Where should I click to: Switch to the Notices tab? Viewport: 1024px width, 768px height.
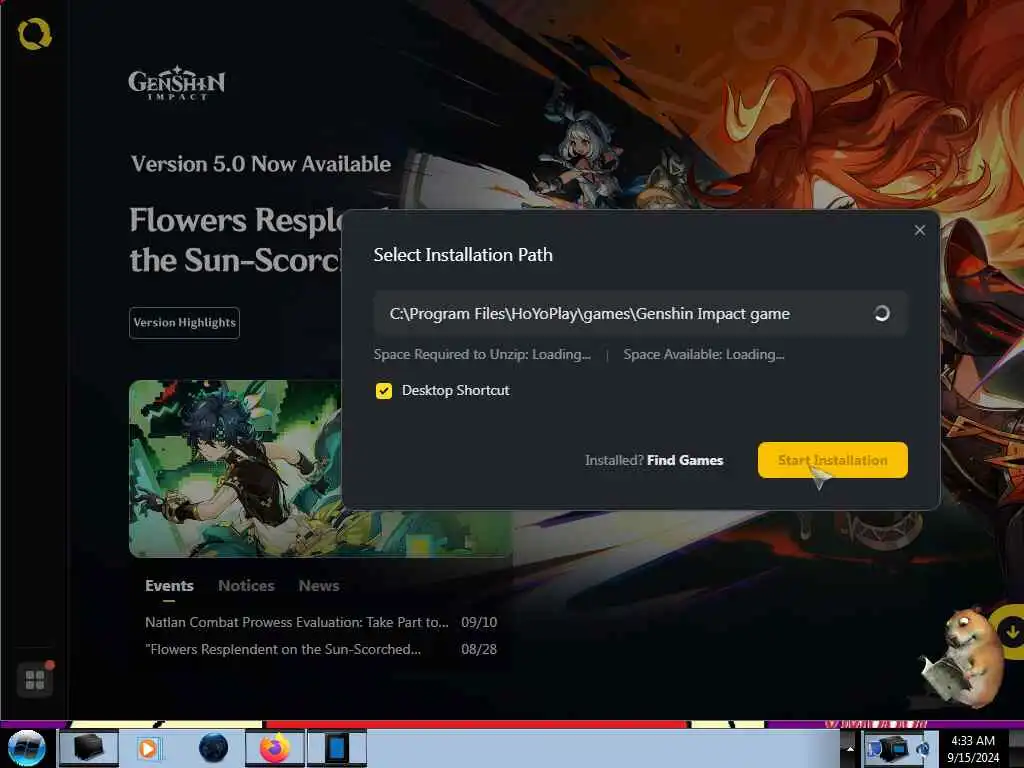pos(246,586)
